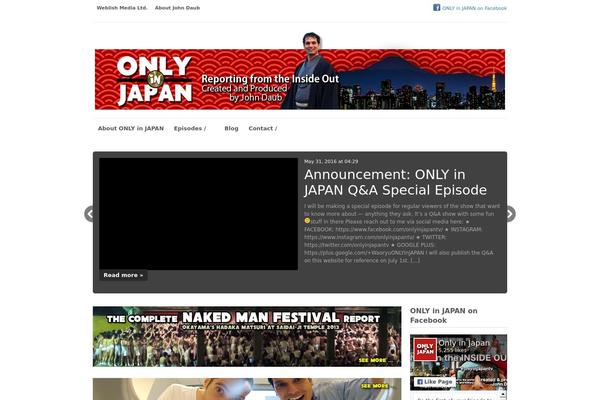
Task: Open the About ONLY in JAPAN menu
Action: pos(131,128)
